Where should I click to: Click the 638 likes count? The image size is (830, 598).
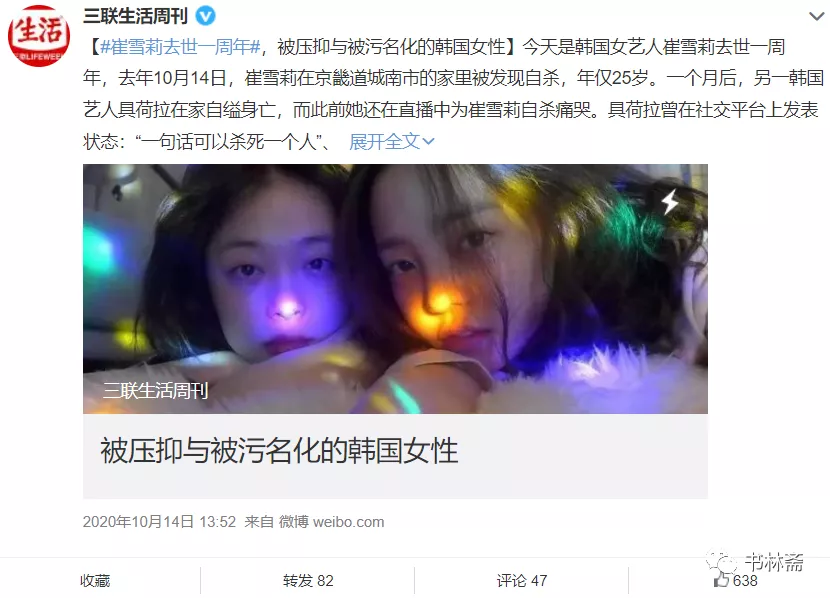click(745, 581)
